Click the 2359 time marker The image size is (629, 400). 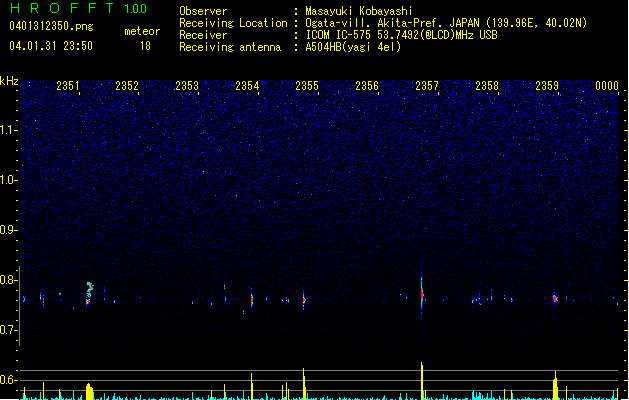click(x=547, y=86)
